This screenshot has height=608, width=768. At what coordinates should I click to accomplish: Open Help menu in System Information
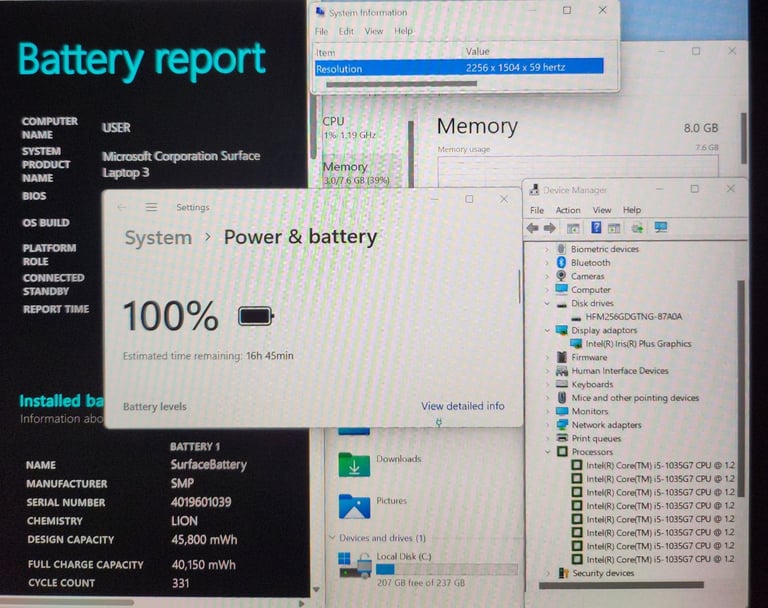[x=404, y=31]
